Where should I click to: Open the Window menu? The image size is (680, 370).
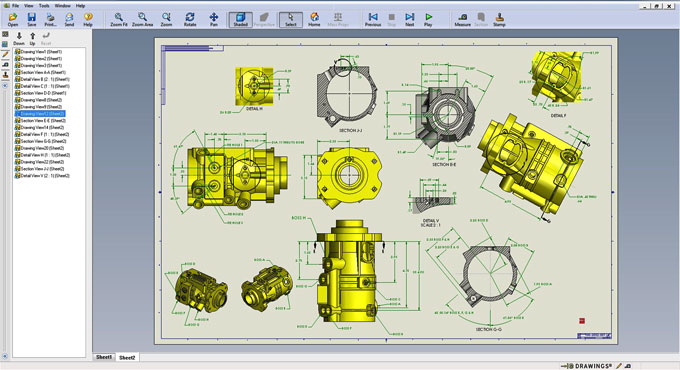point(62,6)
